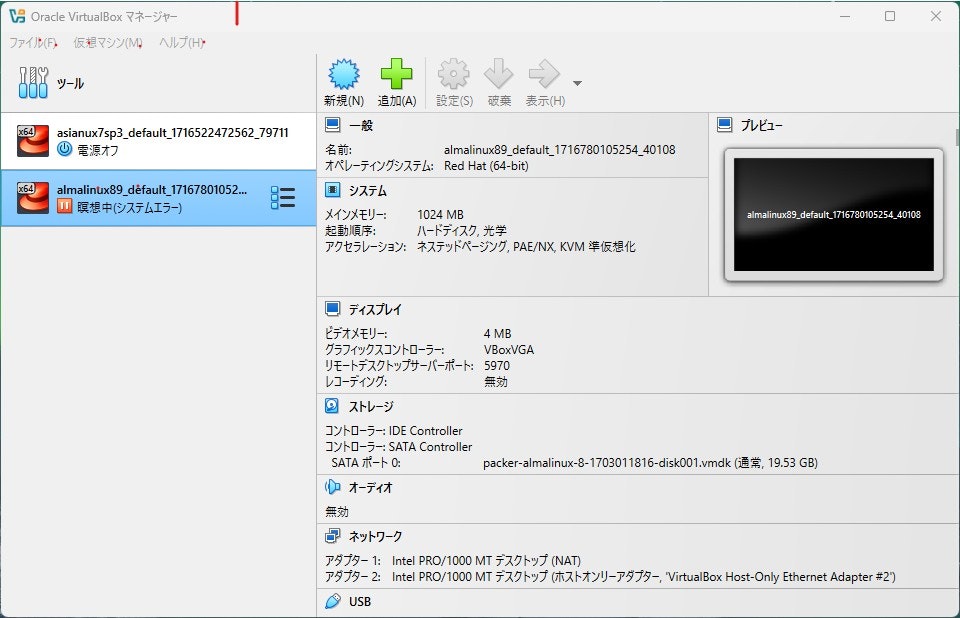Click the ストレージ section disk icon

[330, 406]
